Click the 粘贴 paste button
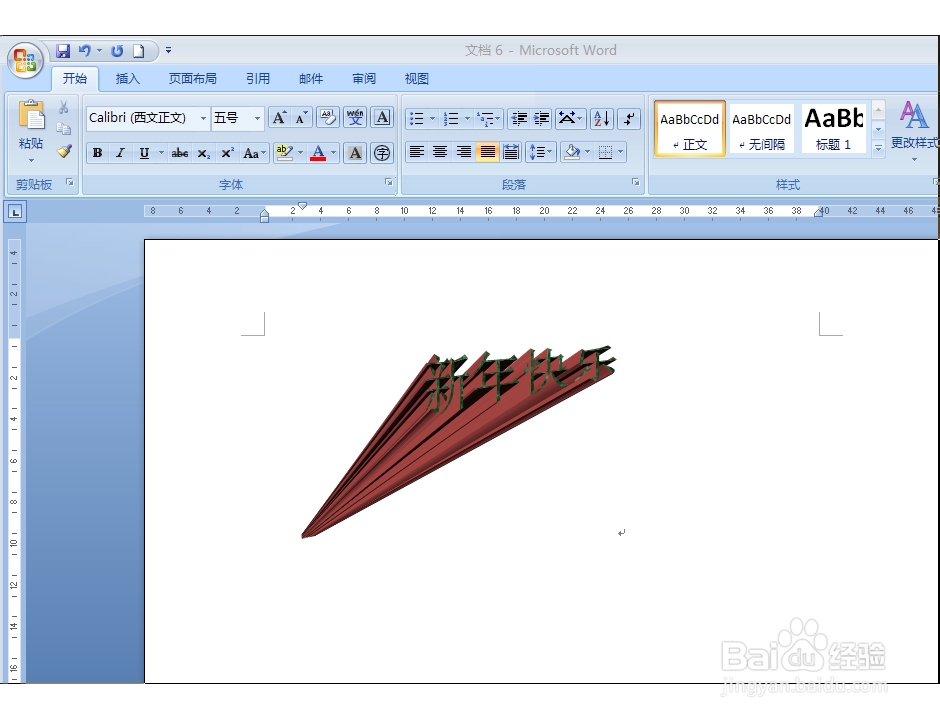 coord(31,131)
